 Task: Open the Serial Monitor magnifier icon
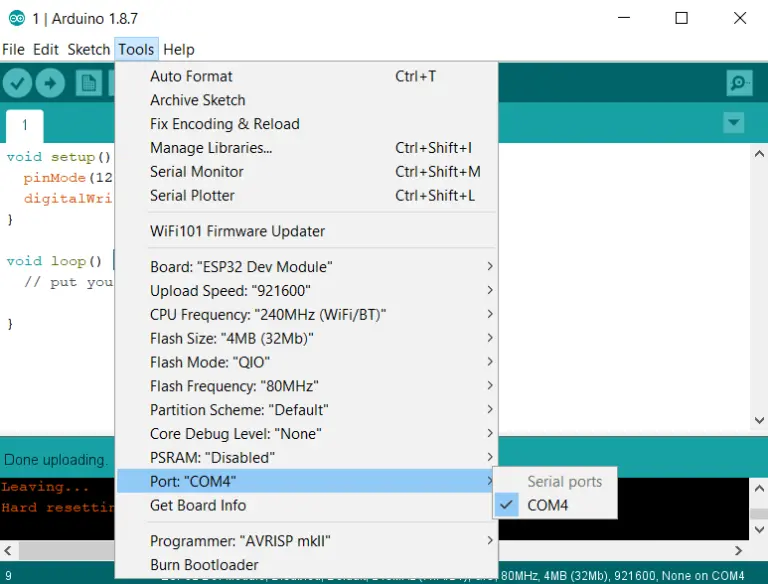coord(739,83)
